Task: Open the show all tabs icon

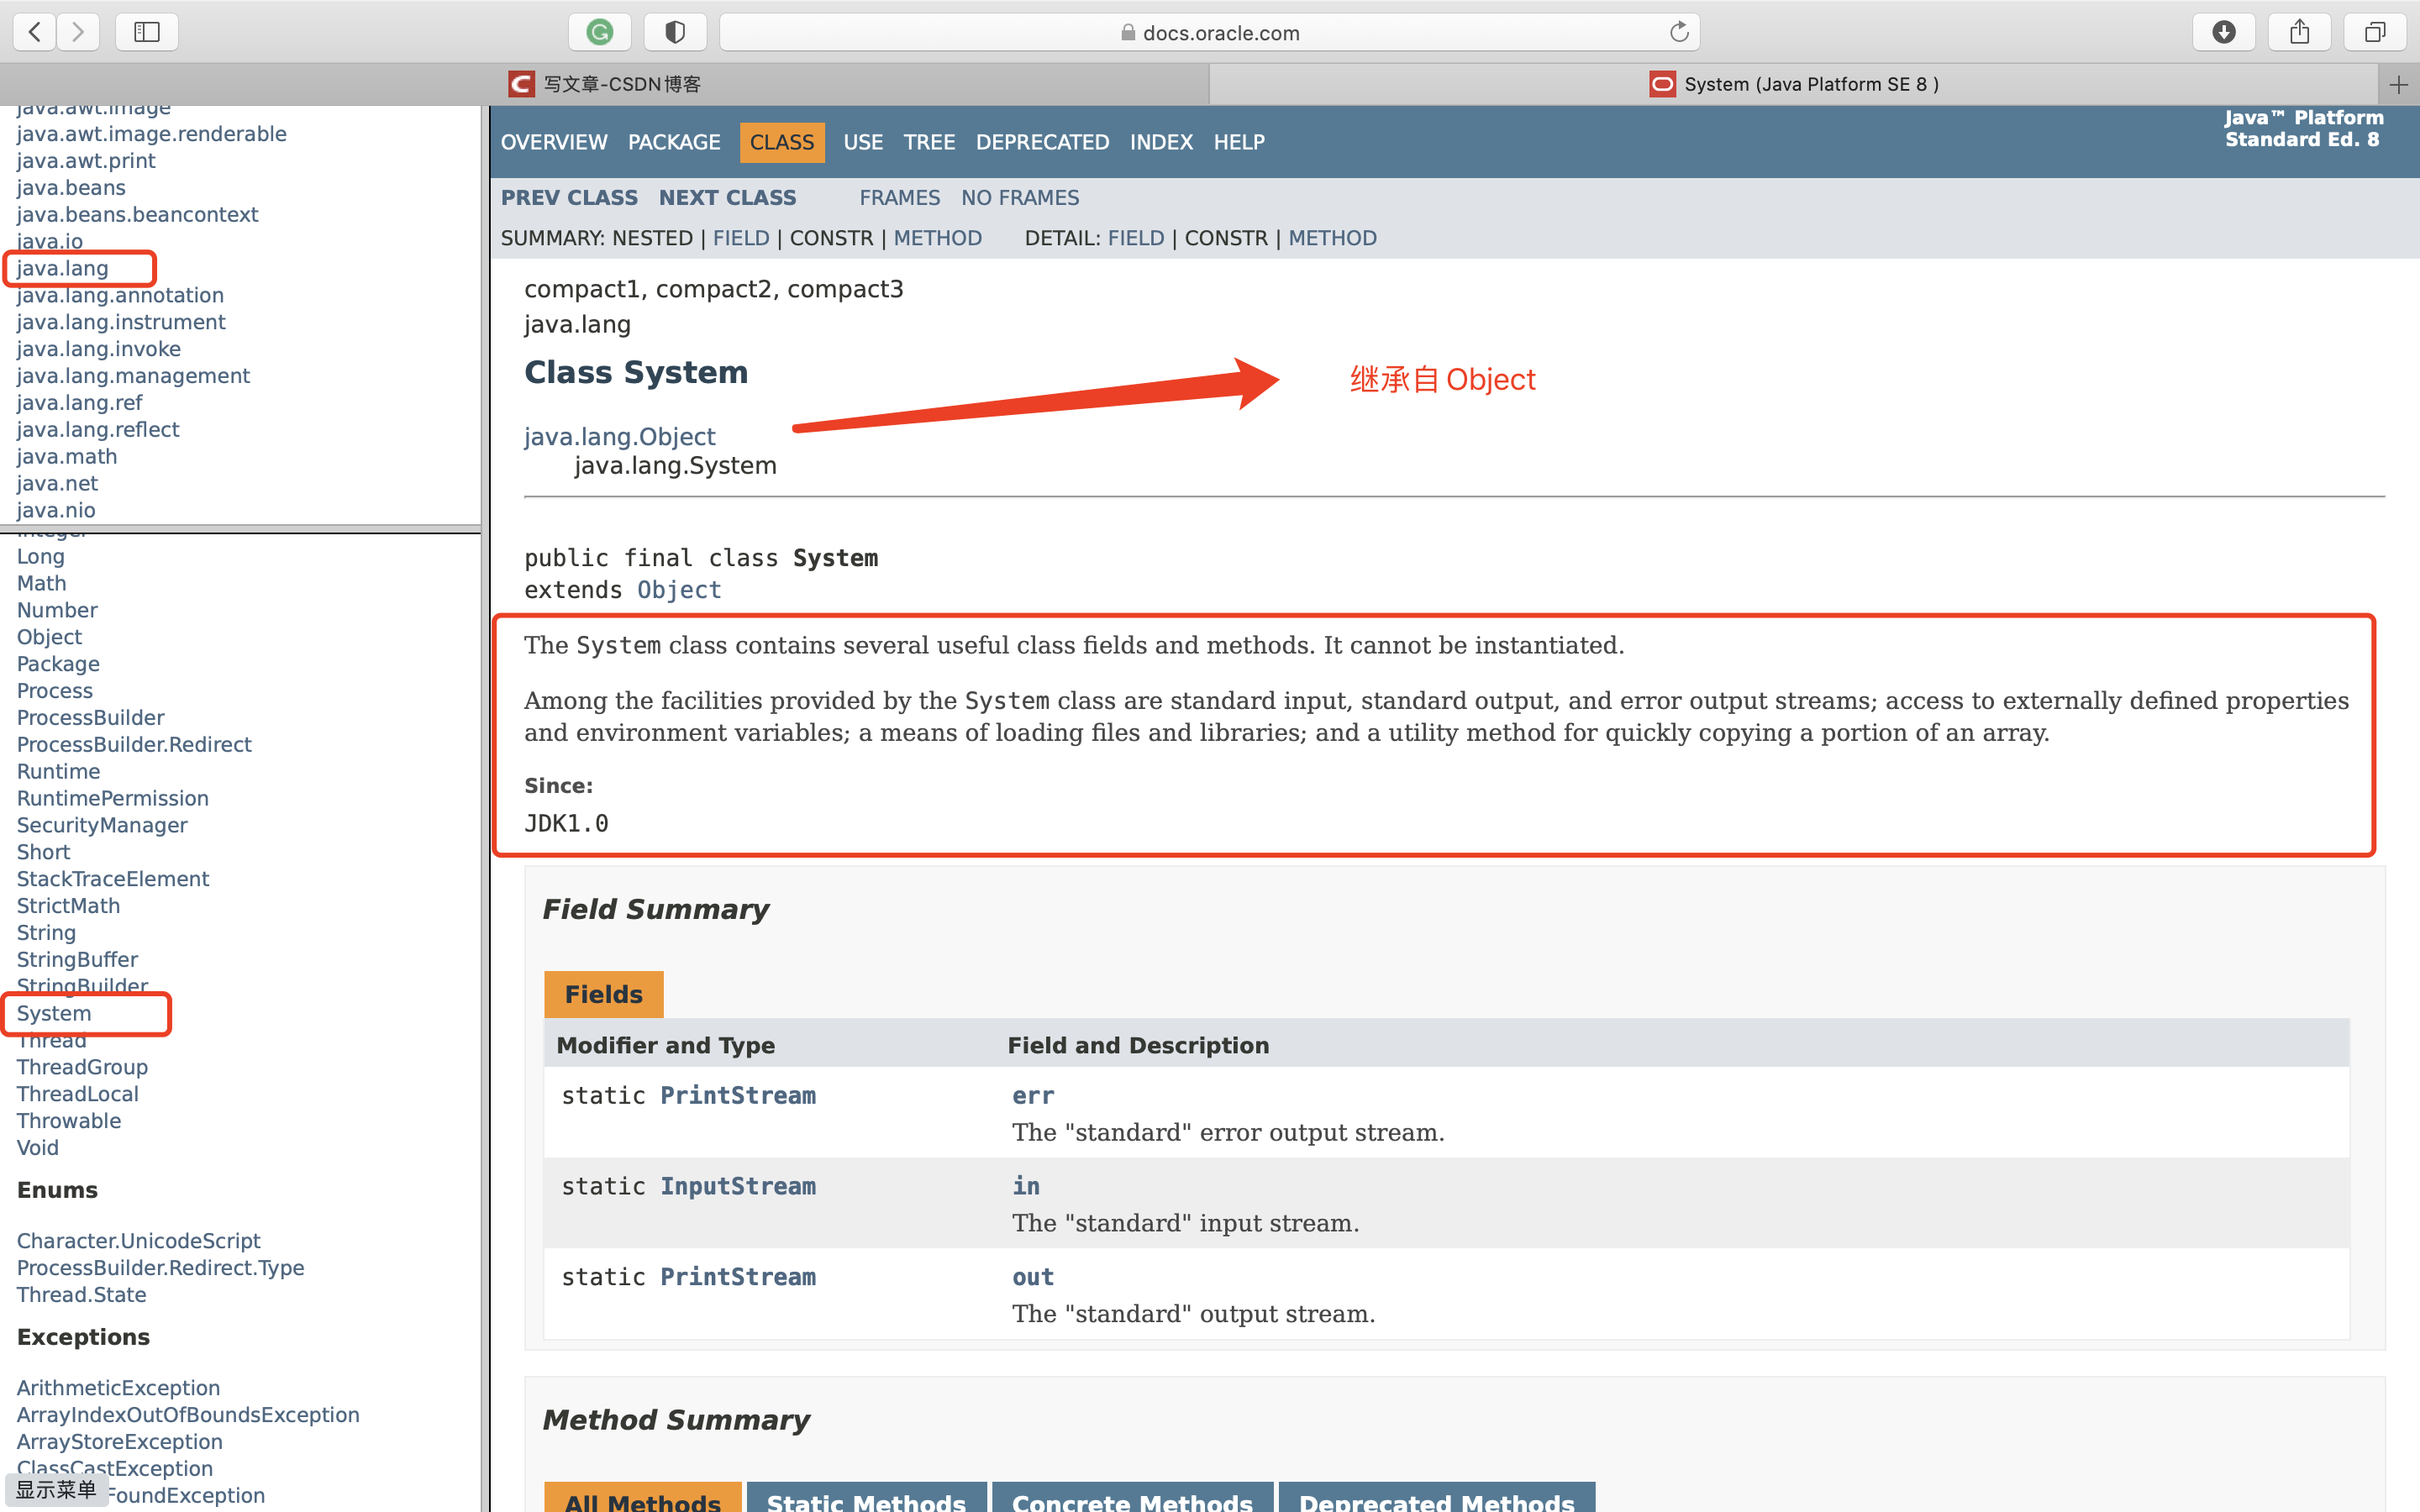Action: [x=2375, y=32]
